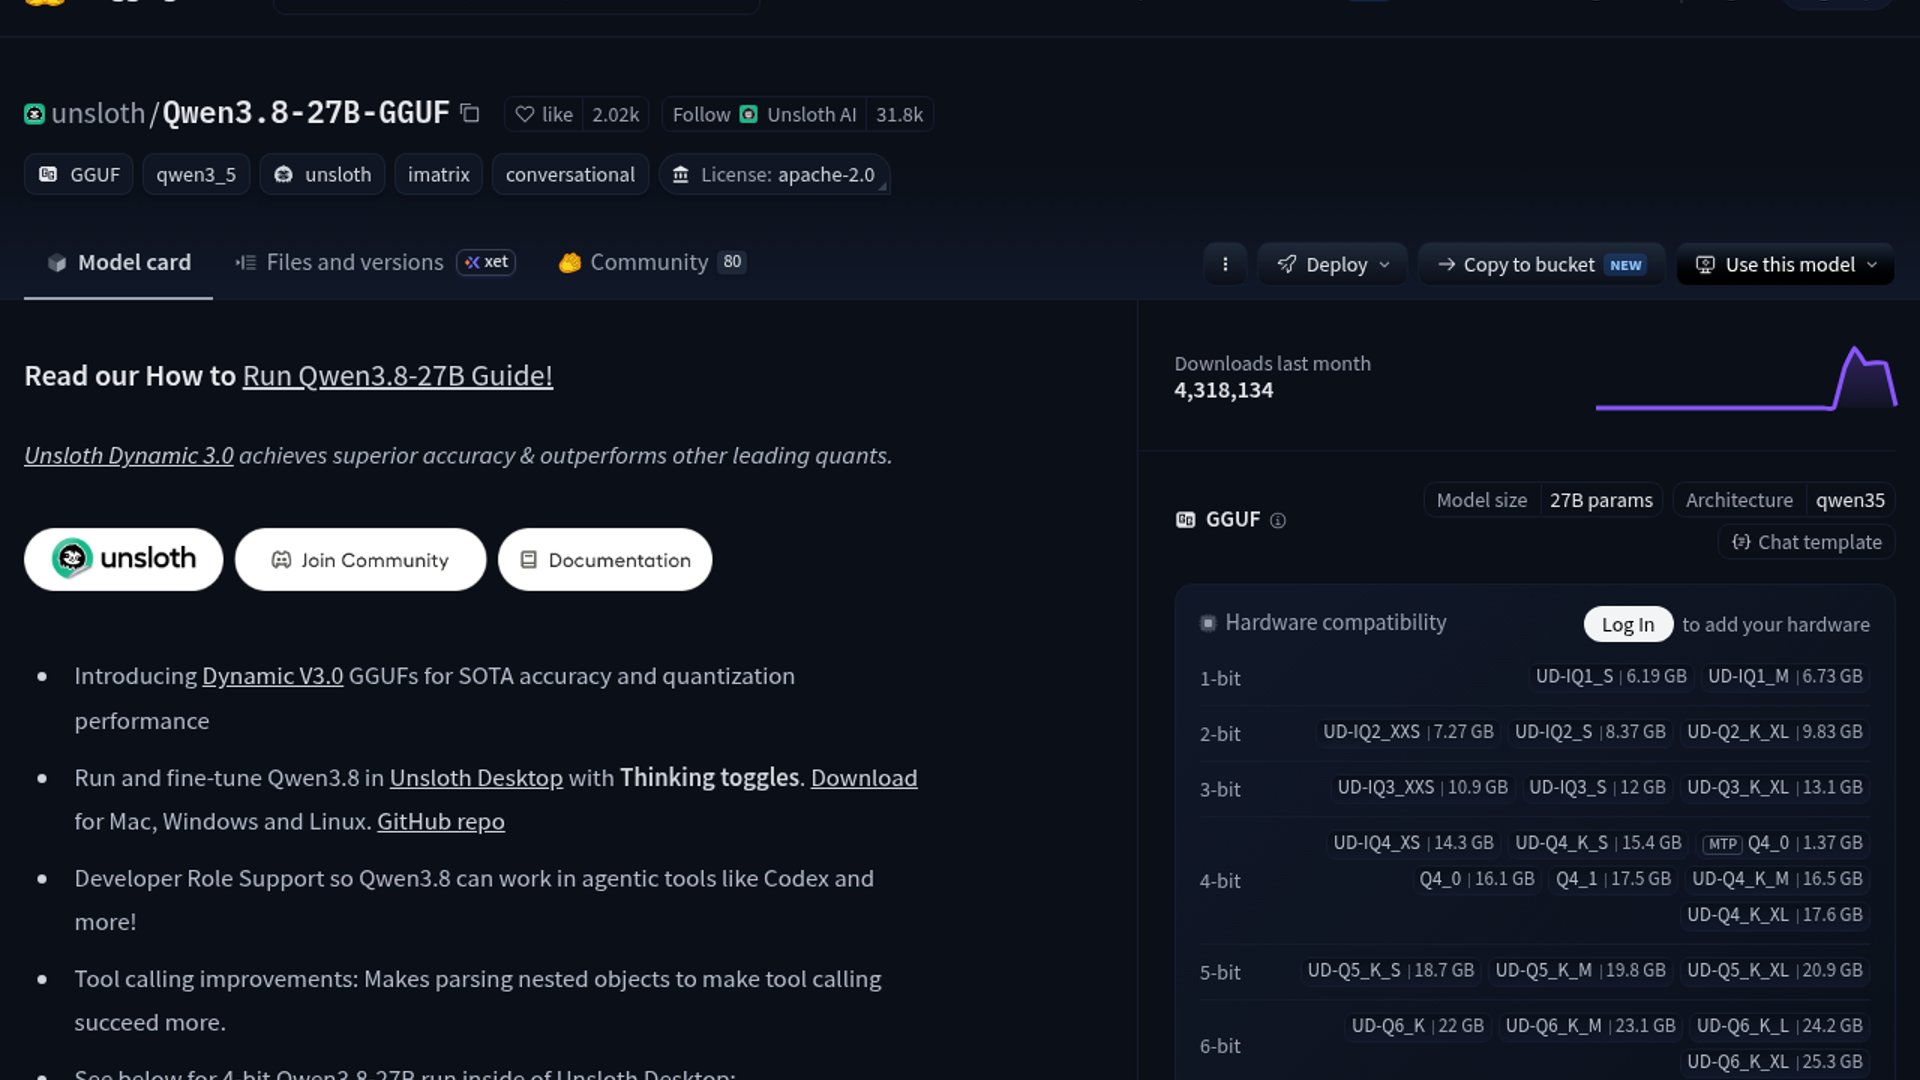Select the UD-IQ3_S 12 GB quant

1597,788
